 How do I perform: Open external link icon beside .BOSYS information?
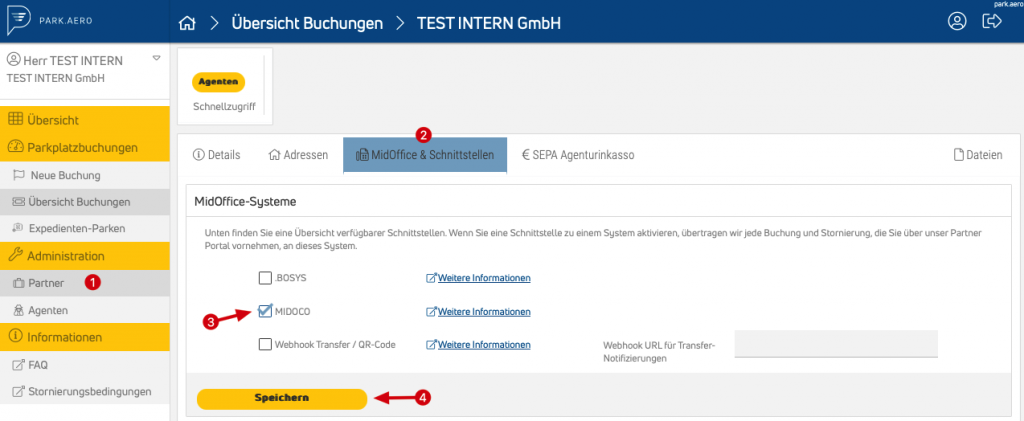[431, 278]
